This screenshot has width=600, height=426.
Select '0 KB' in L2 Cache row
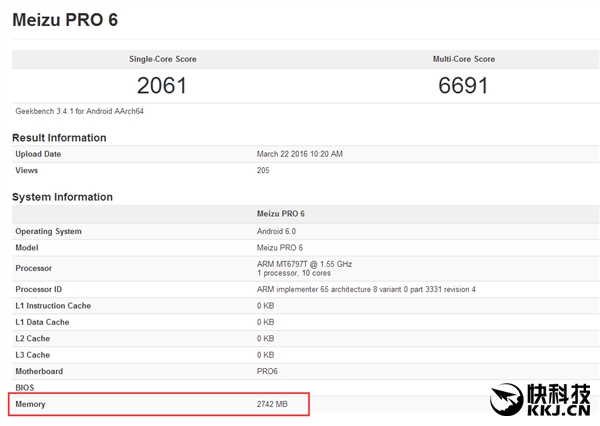click(x=266, y=339)
